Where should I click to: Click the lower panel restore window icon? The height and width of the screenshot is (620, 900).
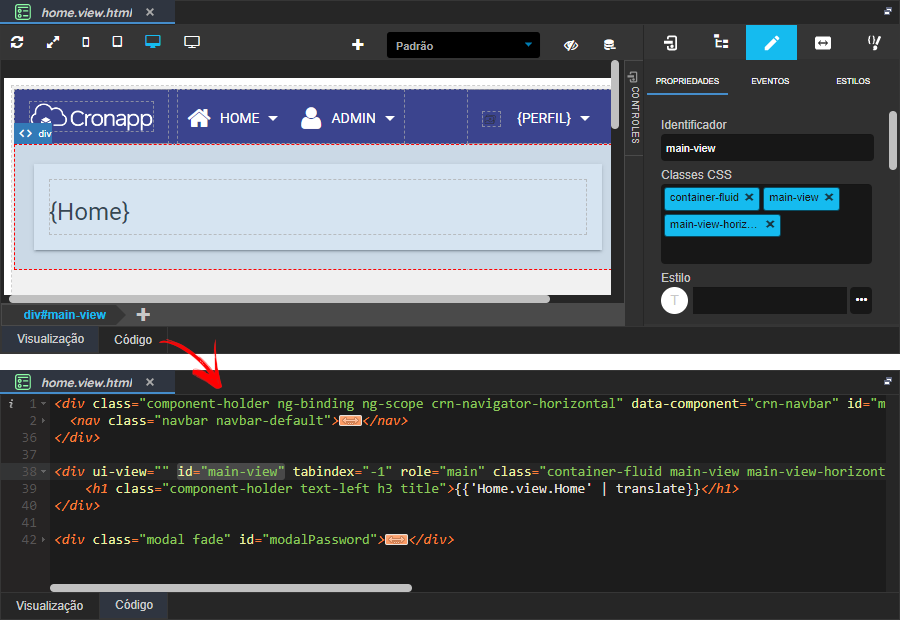(887, 381)
